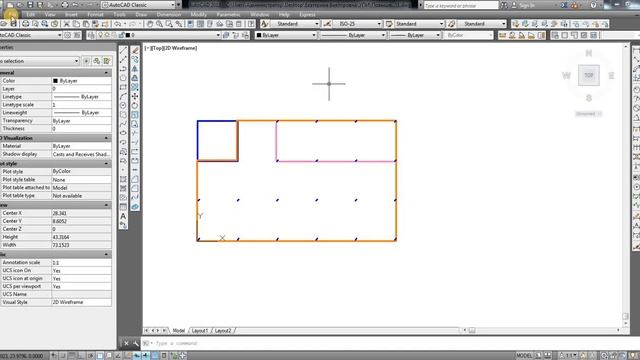Image resolution: width=640 pixels, height=360 pixels.
Task: Select the Mirror modify tool
Action: click(135, 69)
